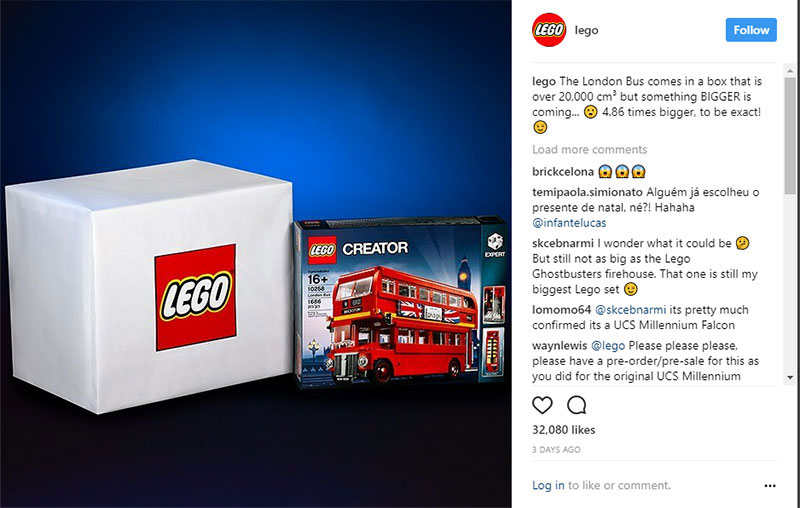The width and height of the screenshot is (800, 508).
Task: Click the red LEGO logo on white box
Action: [x=195, y=297]
